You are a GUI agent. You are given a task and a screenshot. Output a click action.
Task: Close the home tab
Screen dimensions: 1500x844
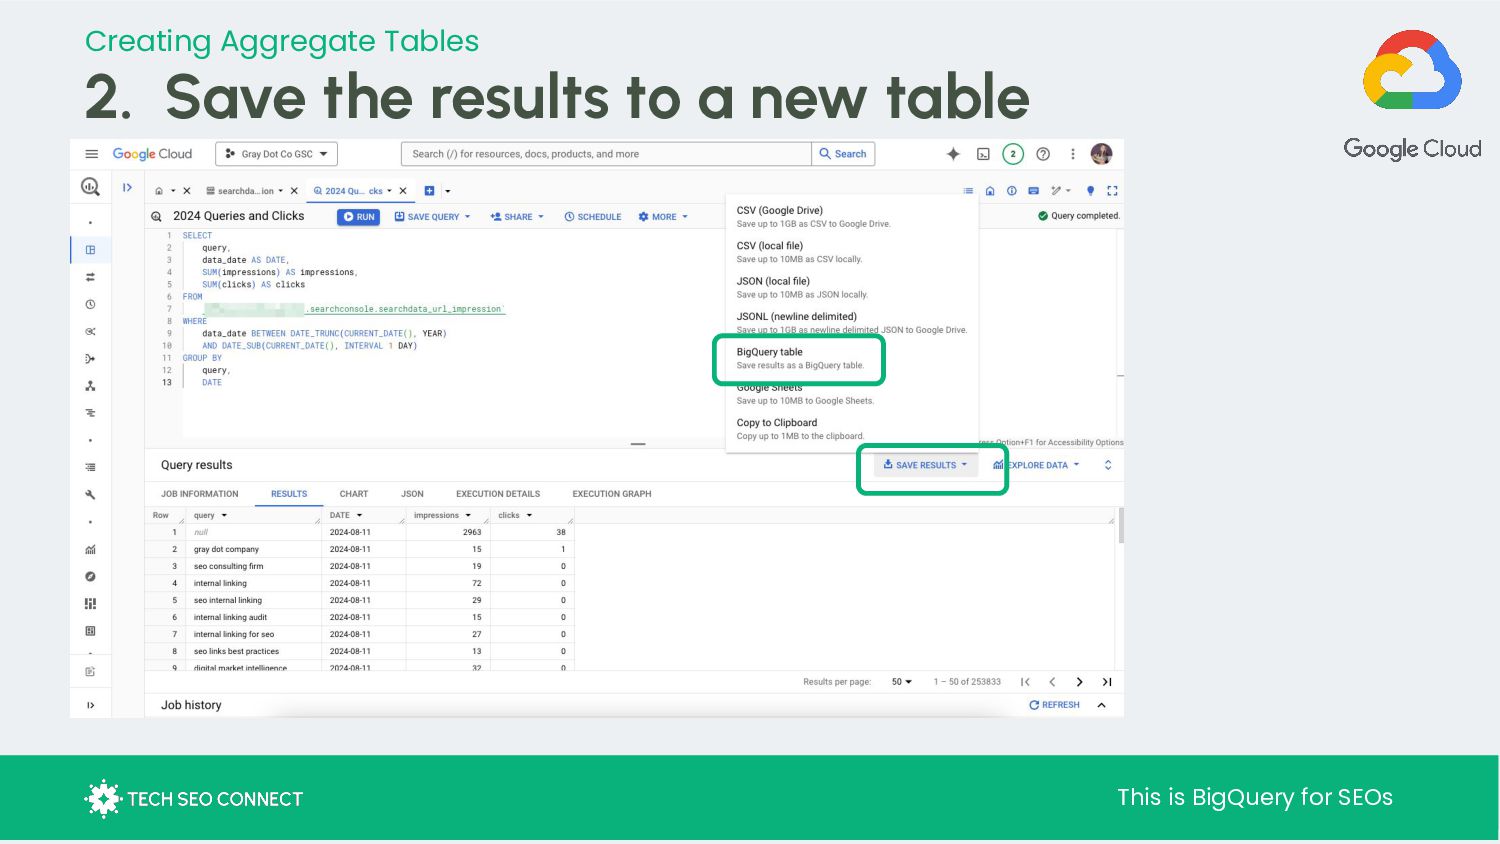[x=187, y=191]
